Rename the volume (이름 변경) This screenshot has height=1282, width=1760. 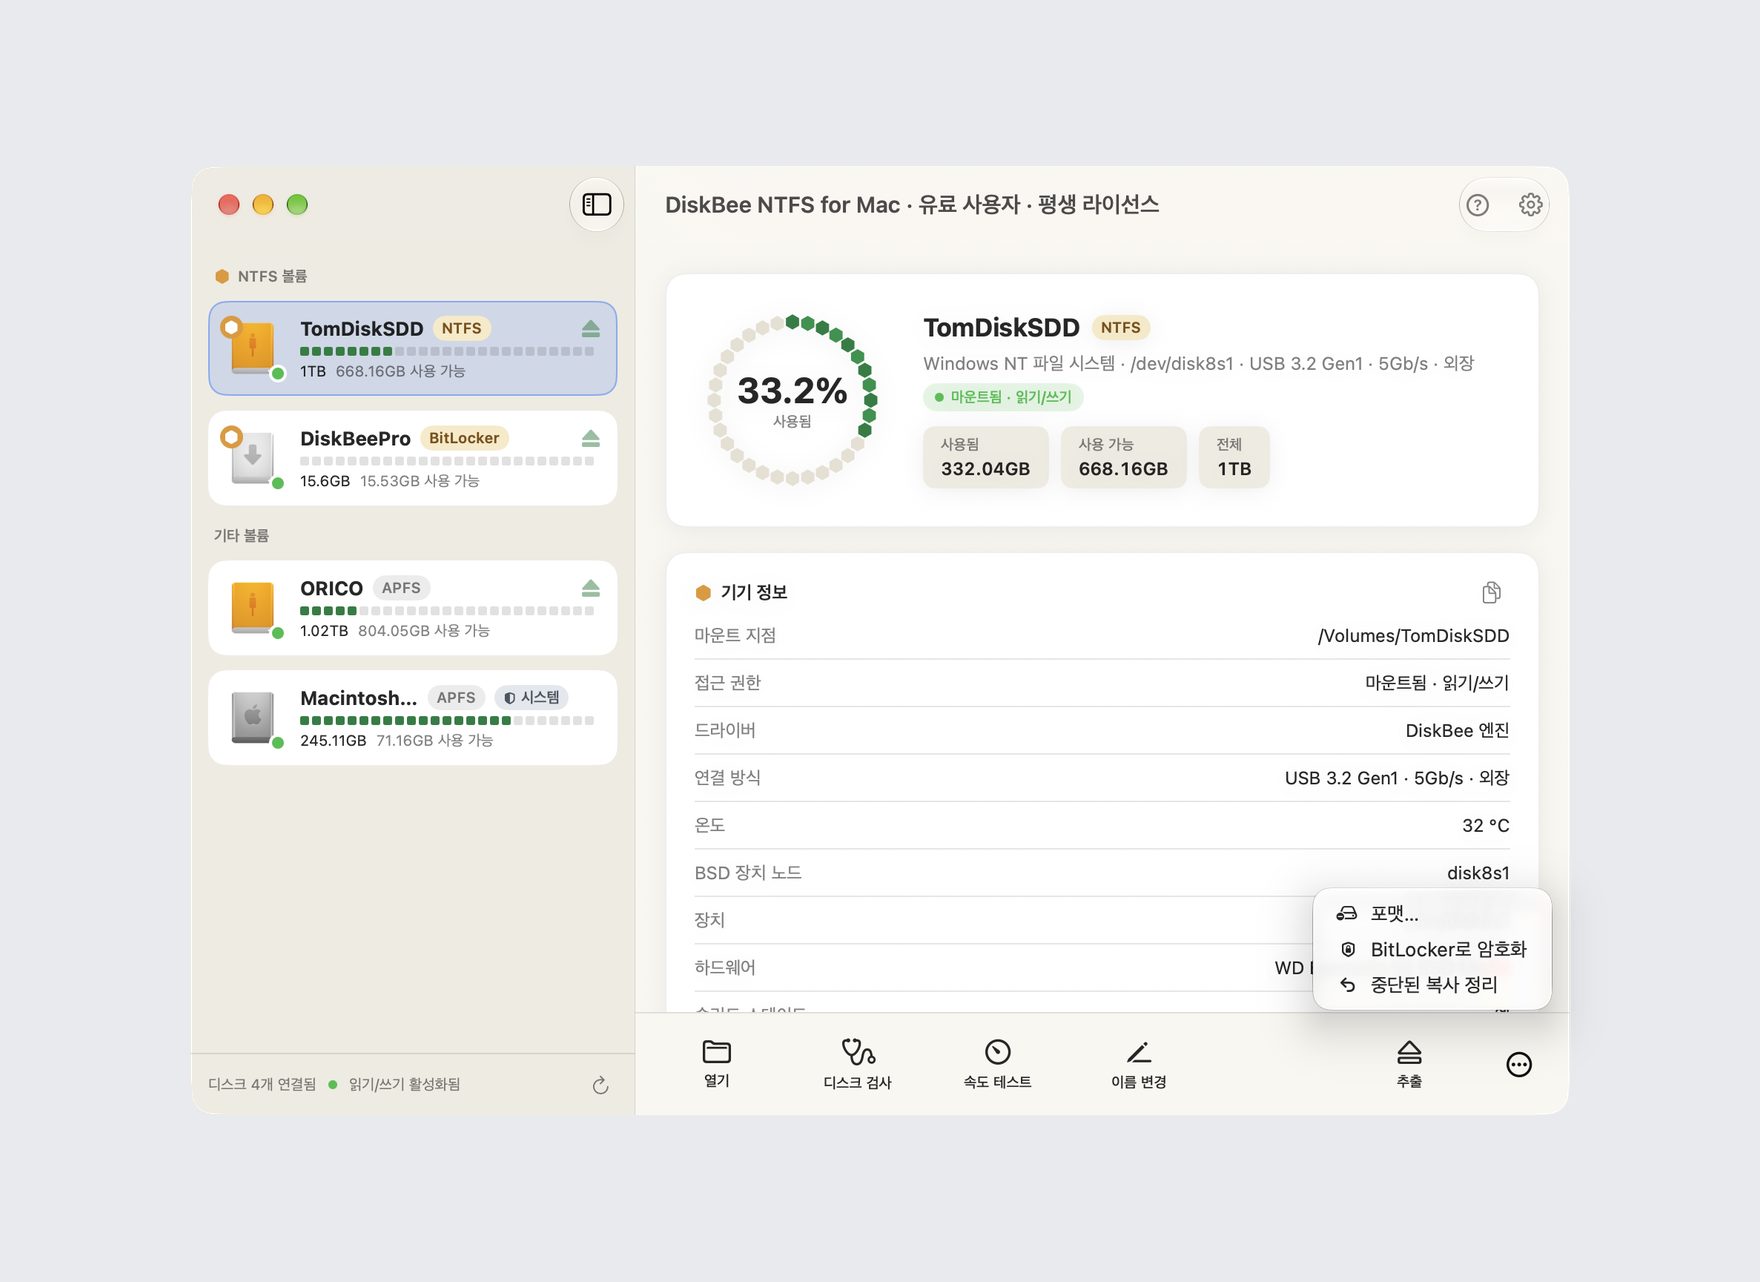click(1138, 1064)
